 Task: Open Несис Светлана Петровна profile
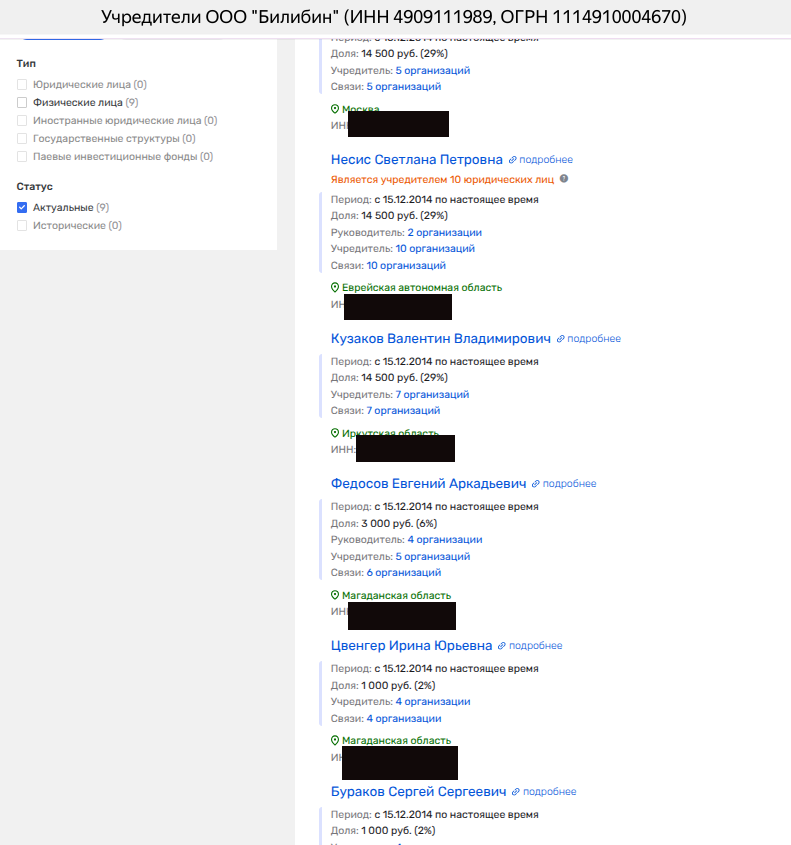[x=416, y=160]
